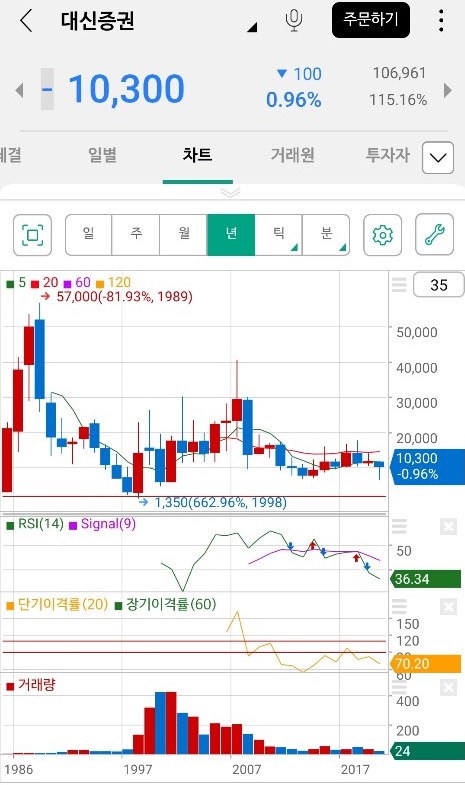Open the 투자자 tab
The image size is (465, 785).
[x=387, y=155]
